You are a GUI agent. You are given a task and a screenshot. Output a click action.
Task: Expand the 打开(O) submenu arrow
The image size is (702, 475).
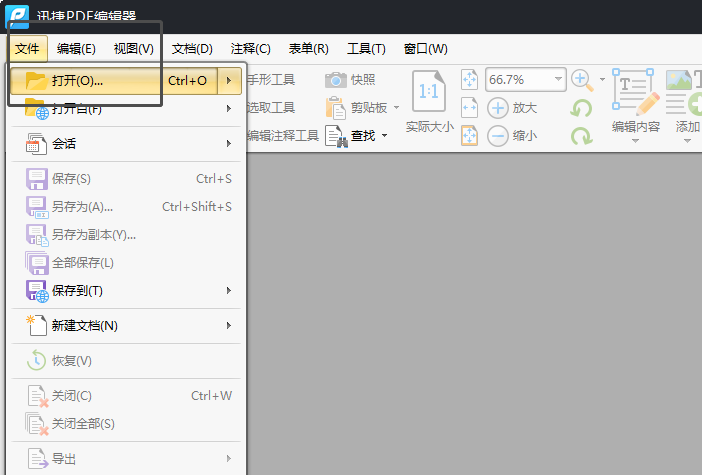[x=229, y=81]
